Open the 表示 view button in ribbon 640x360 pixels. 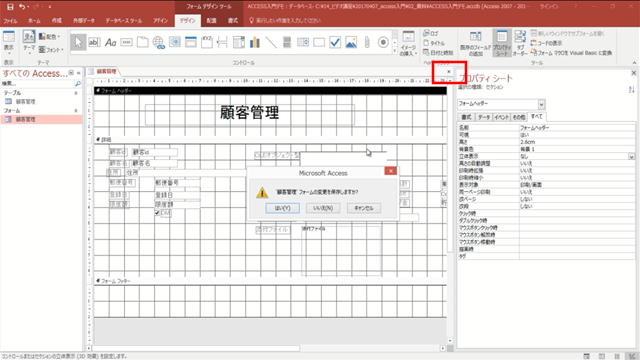[x=9, y=43]
